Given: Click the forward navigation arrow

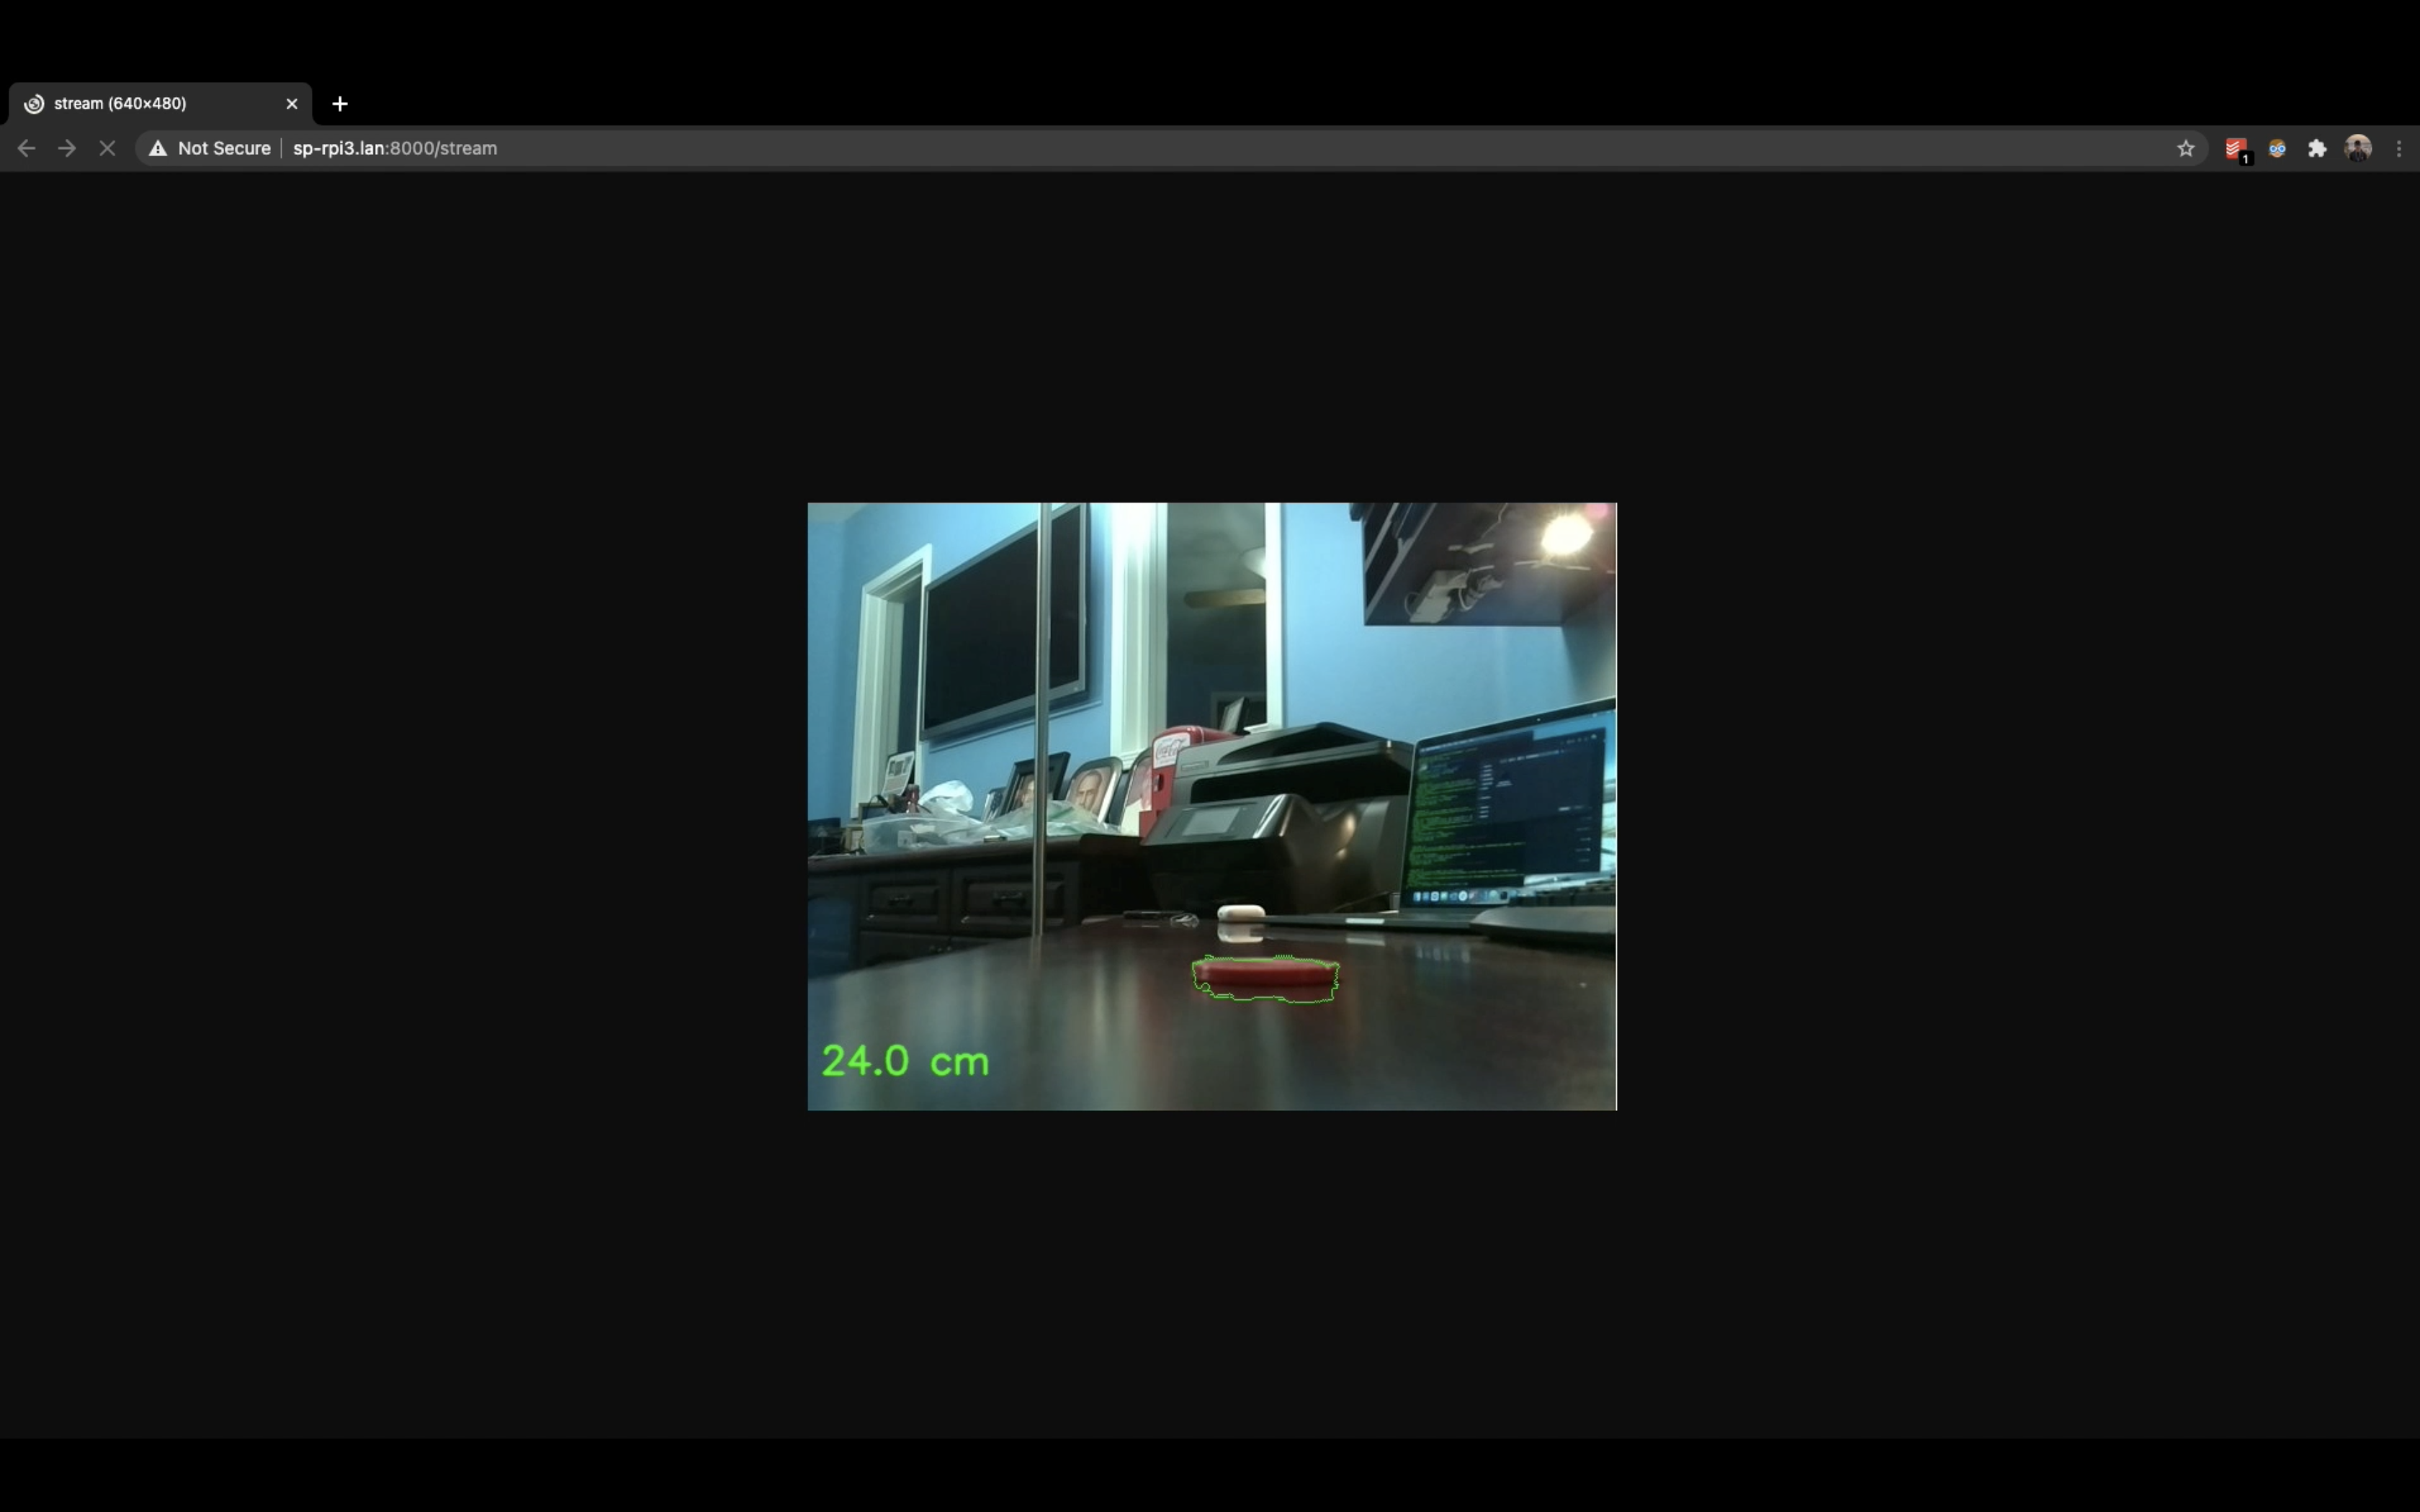Looking at the screenshot, I should 67,148.
